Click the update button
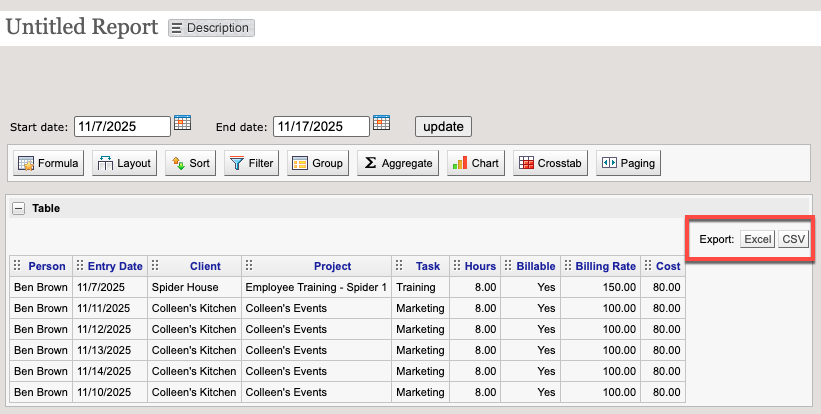Viewport: 821px width, 414px height. (443, 127)
